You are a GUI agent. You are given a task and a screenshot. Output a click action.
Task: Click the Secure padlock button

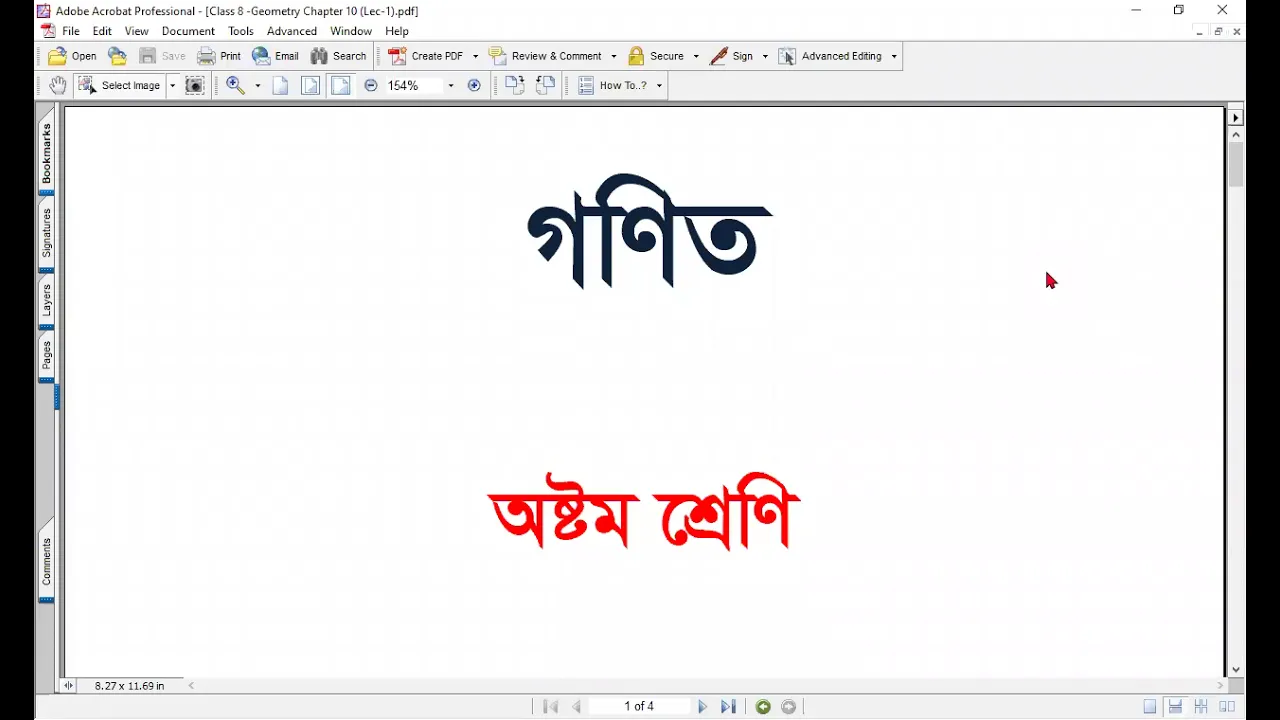tap(656, 56)
